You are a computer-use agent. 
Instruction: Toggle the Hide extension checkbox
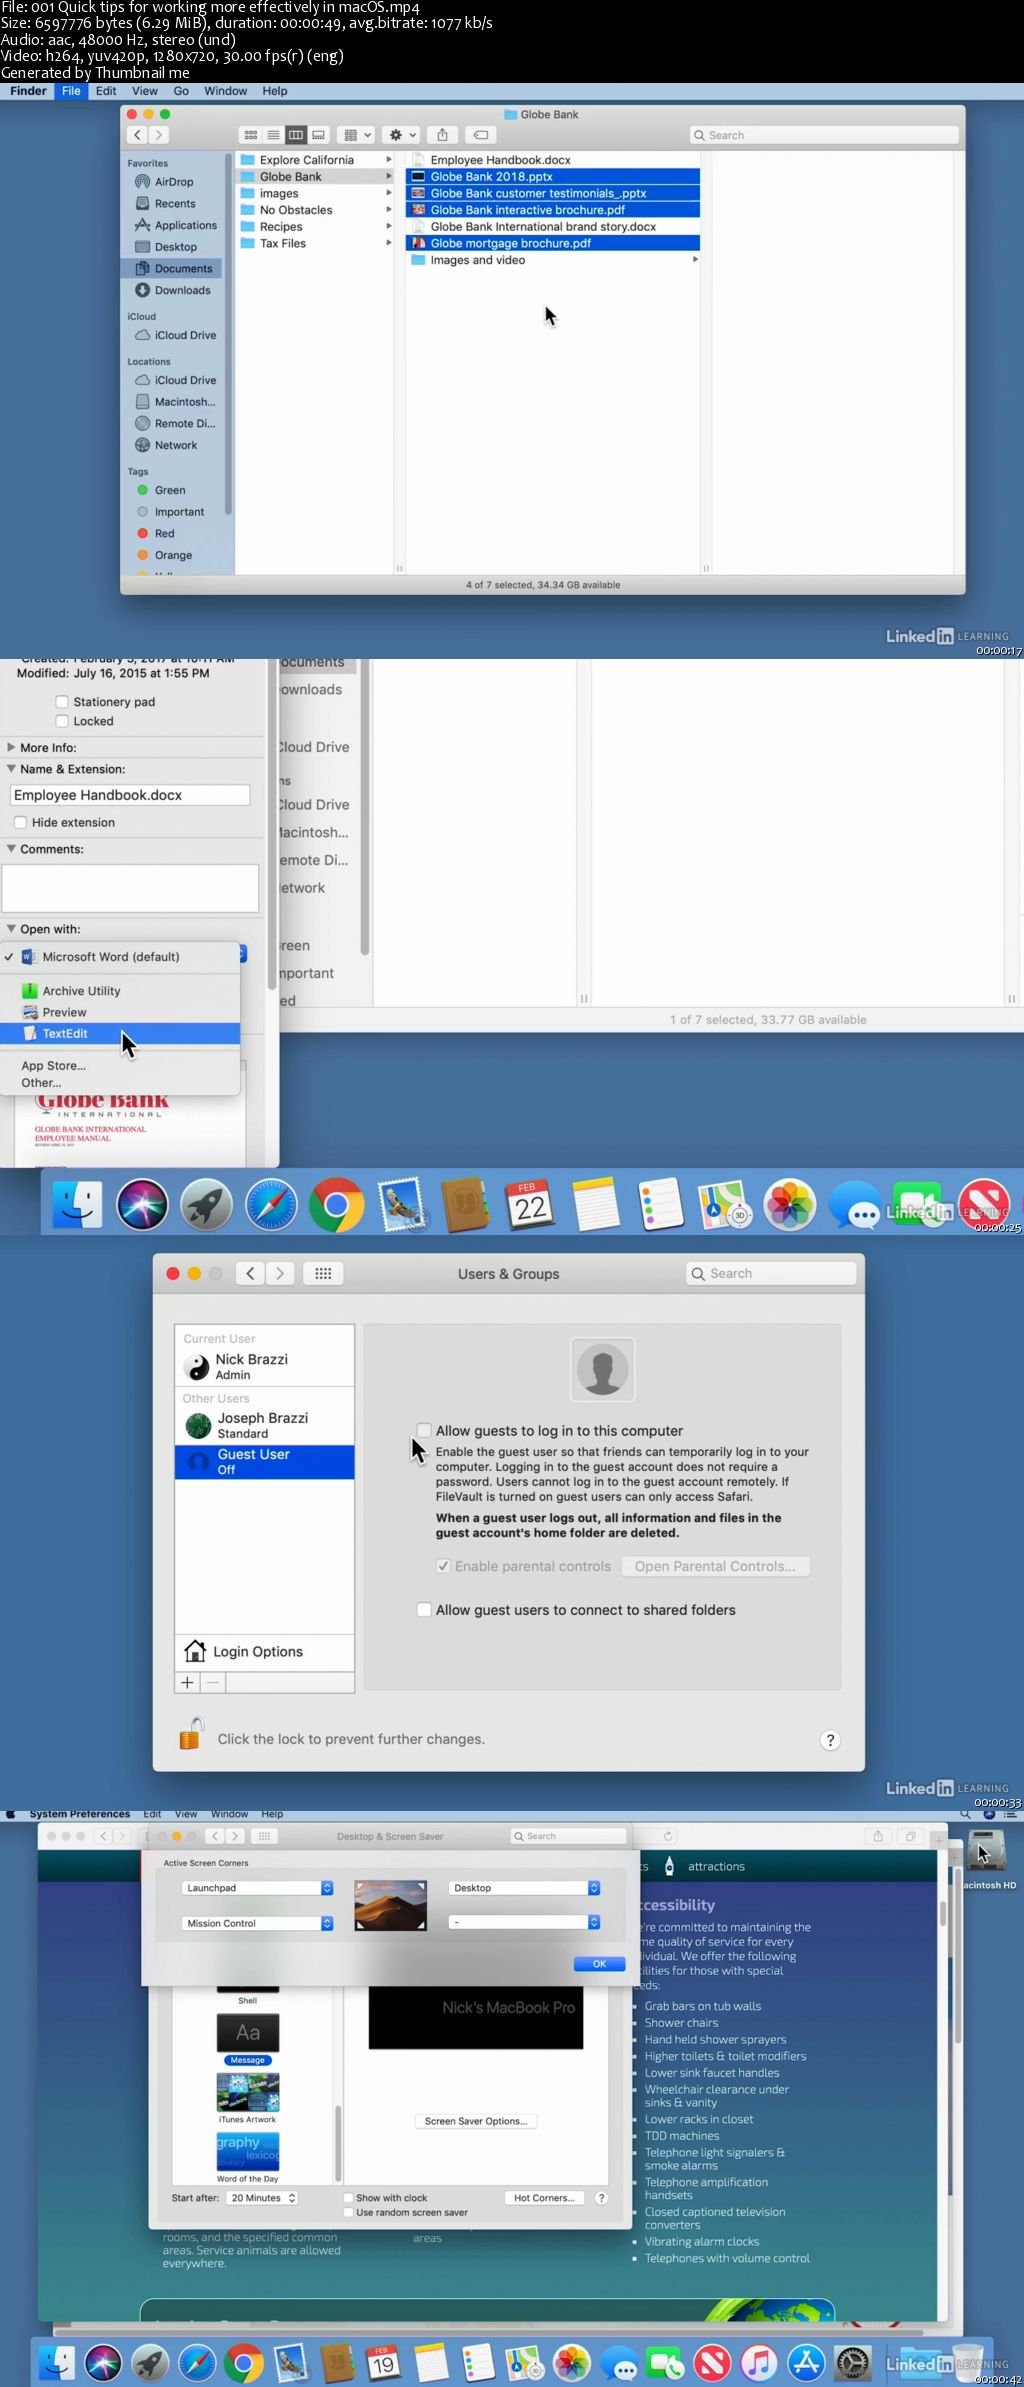20,822
